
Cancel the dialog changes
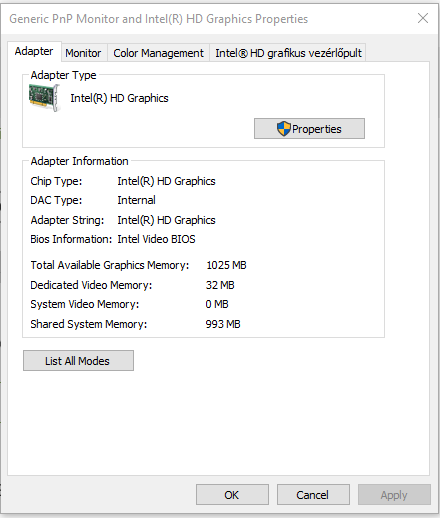click(313, 495)
